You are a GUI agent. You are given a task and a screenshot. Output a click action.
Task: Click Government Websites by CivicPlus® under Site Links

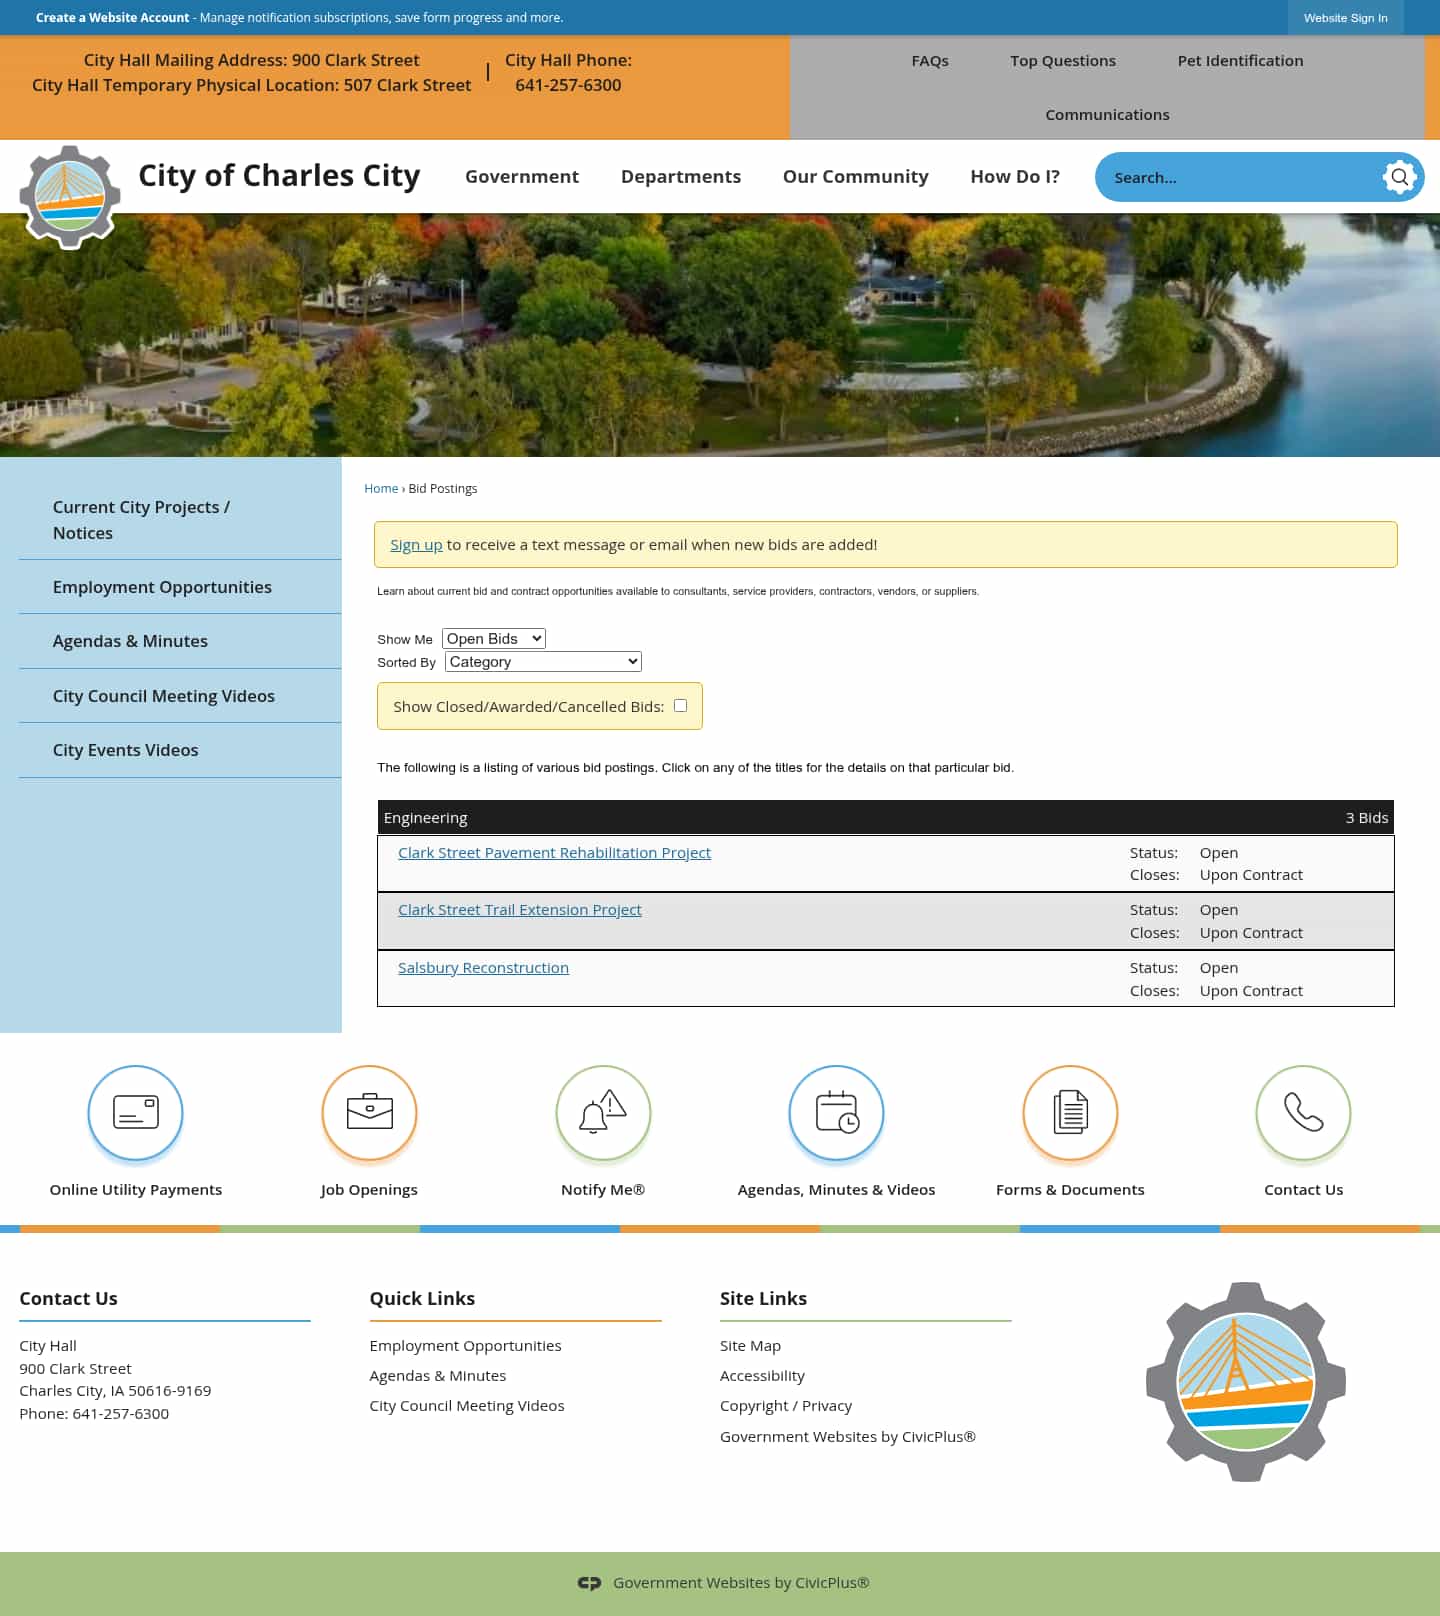pyautogui.click(x=848, y=1437)
